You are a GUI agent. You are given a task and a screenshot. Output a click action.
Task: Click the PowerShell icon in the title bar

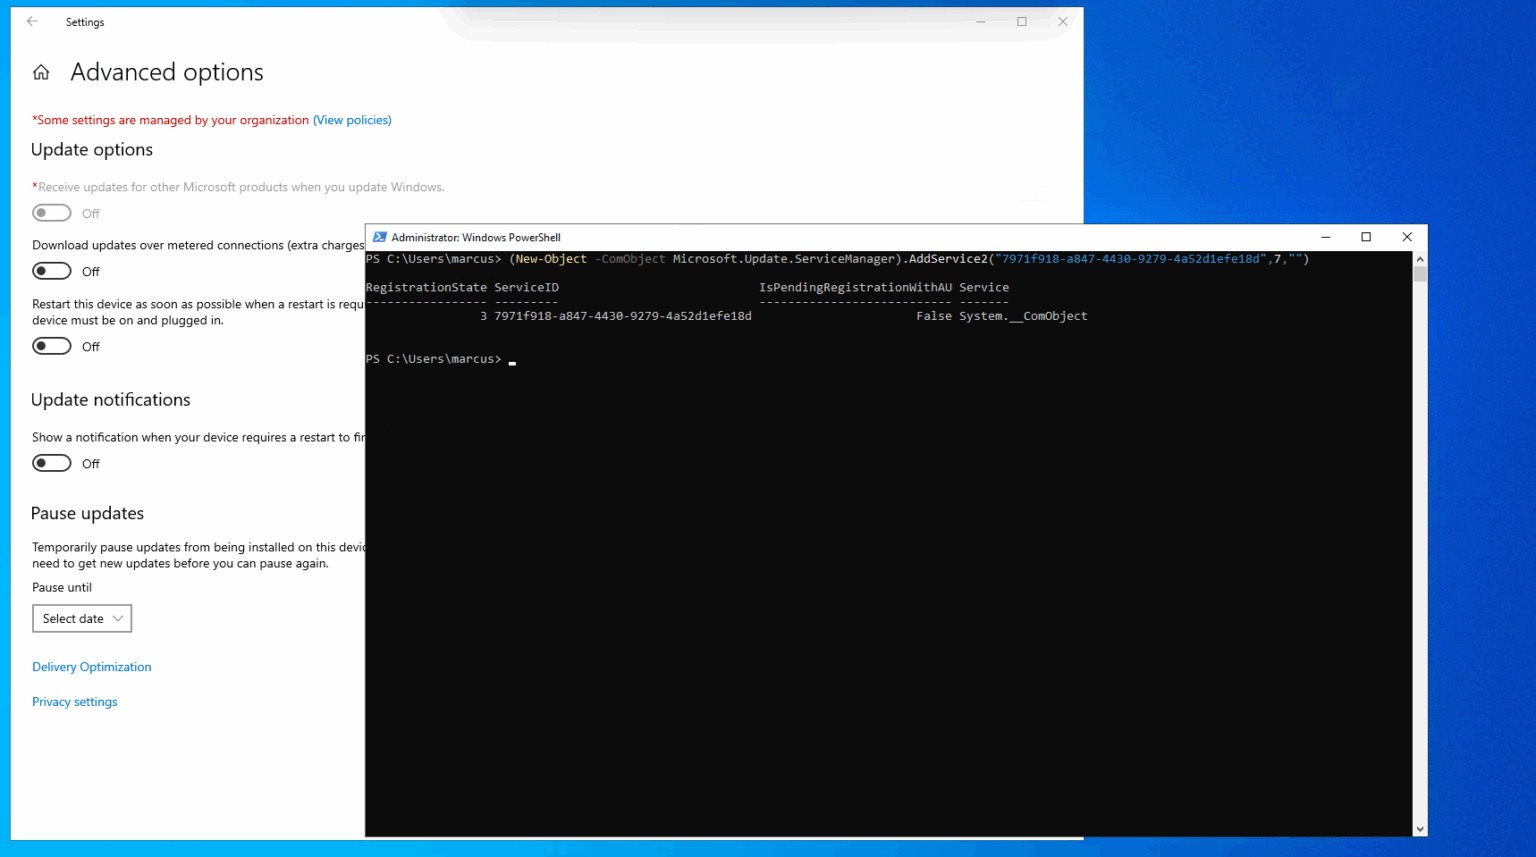coord(379,237)
